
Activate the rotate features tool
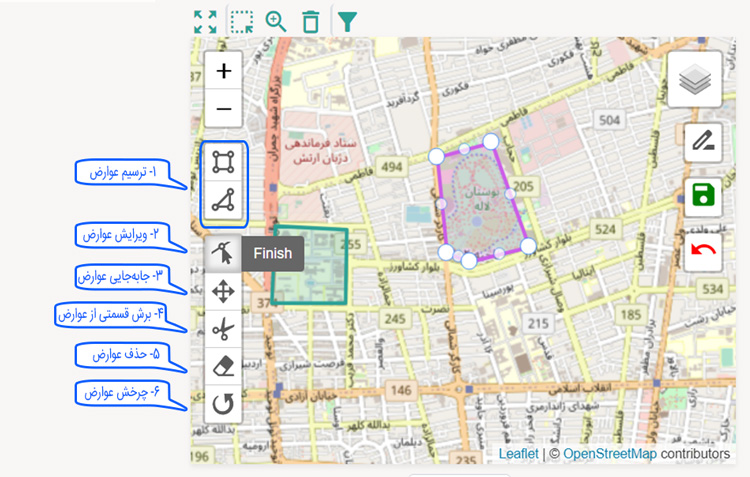coord(224,405)
